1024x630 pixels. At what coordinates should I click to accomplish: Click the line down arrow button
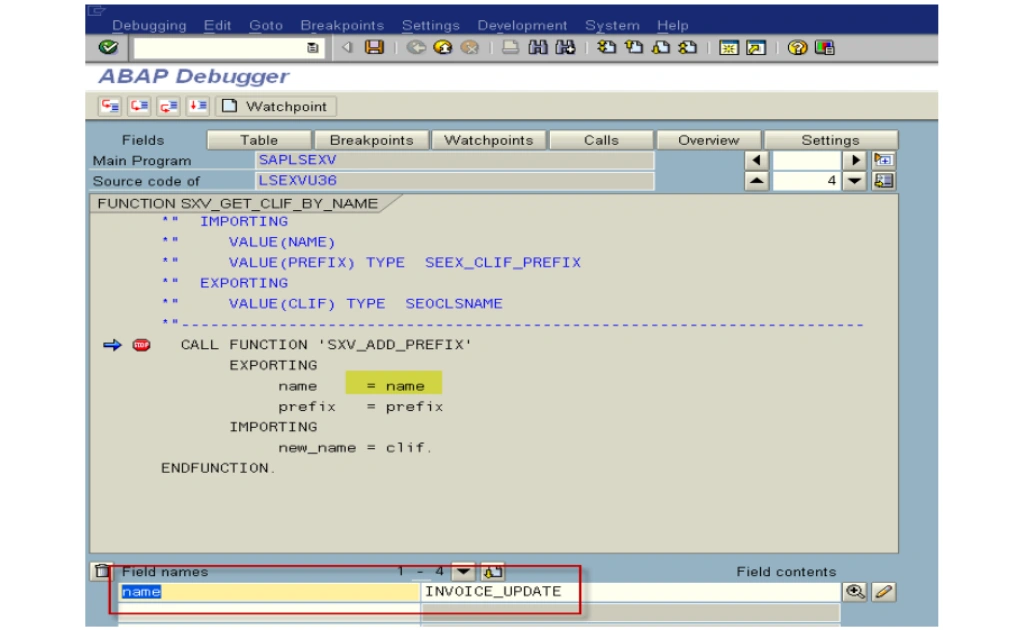855,181
